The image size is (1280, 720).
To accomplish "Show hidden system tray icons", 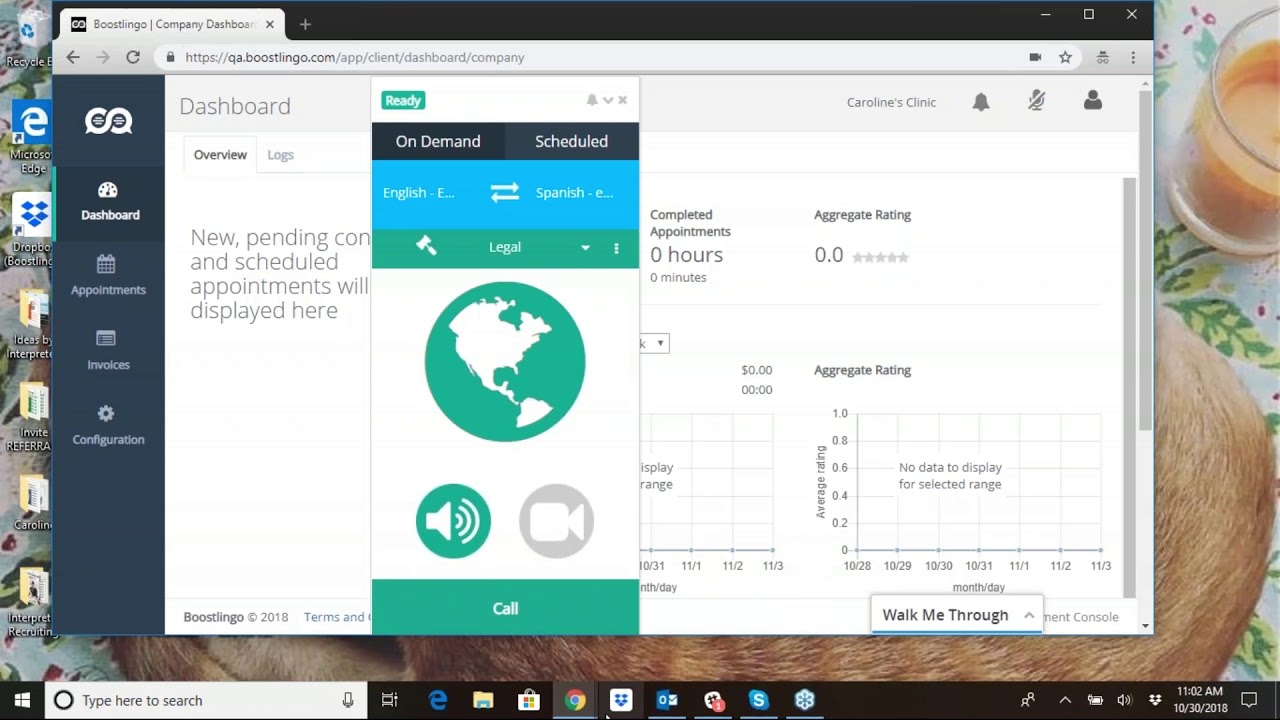I will click(1065, 700).
